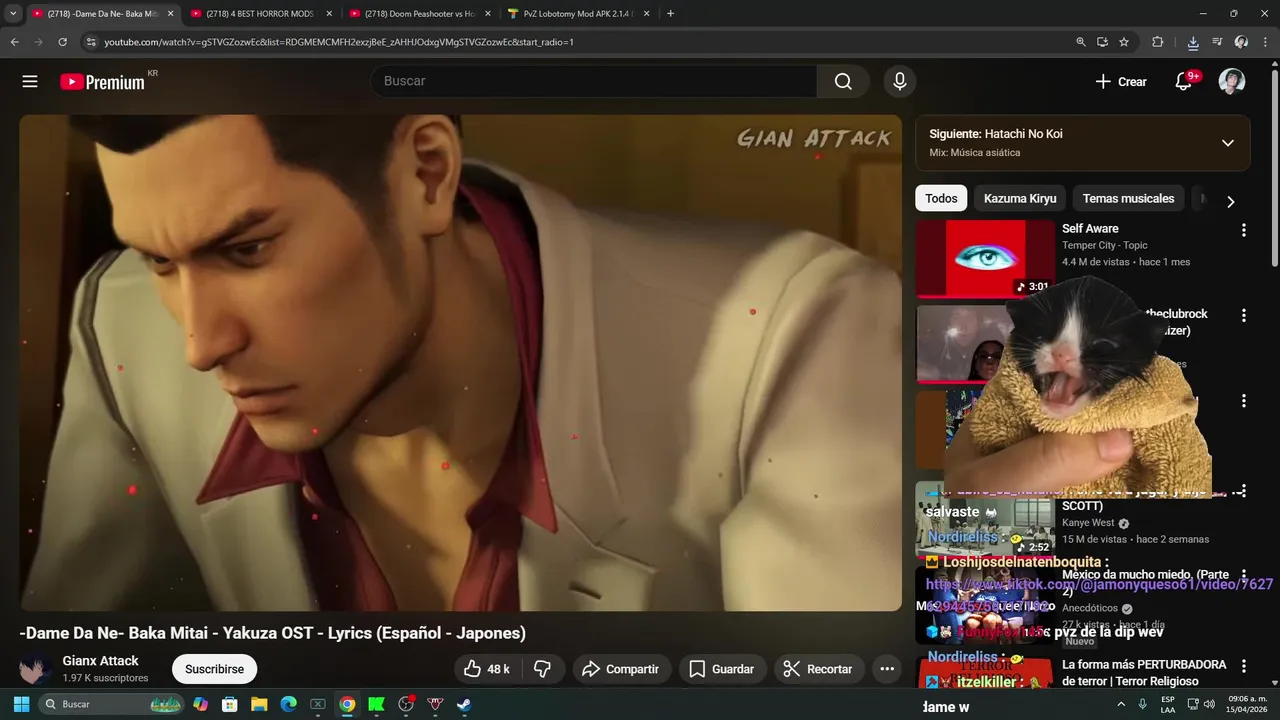Switch to Doom Peashooter vs tab
Screen dimensions: 1280x720
click(419, 14)
